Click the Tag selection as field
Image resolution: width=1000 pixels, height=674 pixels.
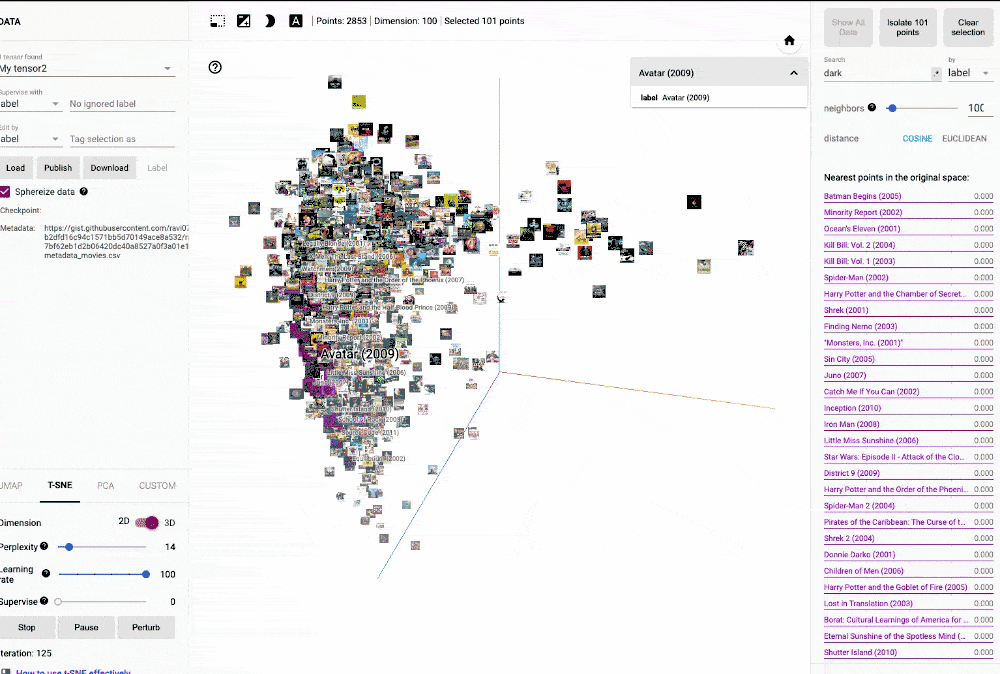[122, 139]
